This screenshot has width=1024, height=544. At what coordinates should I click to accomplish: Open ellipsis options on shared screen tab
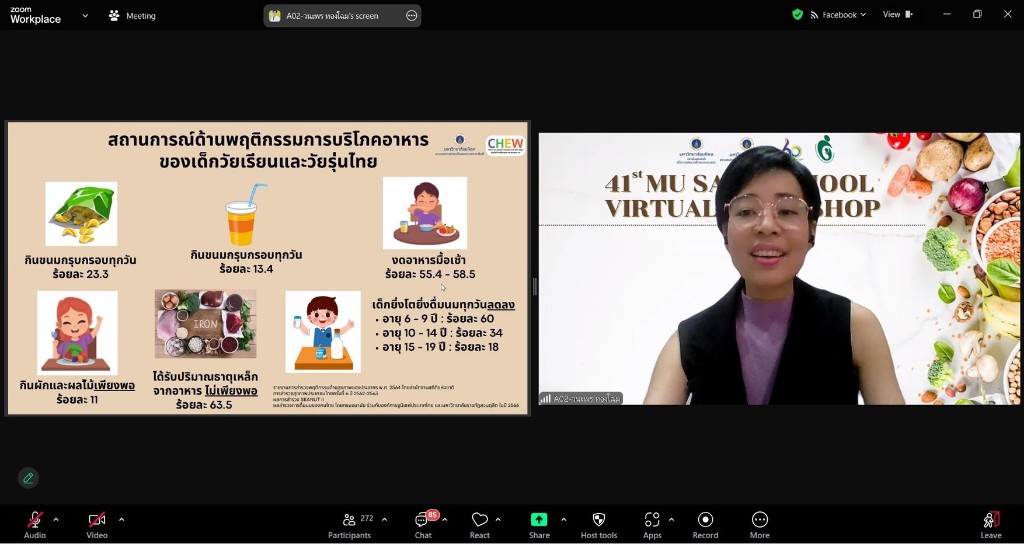pyautogui.click(x=411, y=16)
